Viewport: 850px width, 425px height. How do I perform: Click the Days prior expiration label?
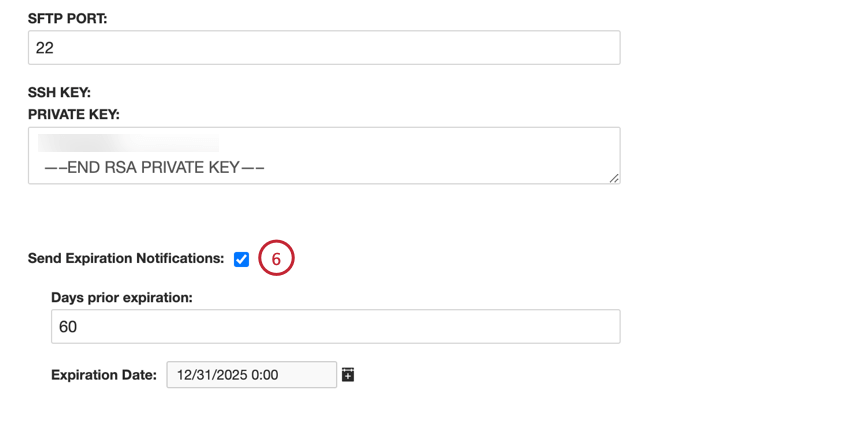pyautogui.click(x=122, y=298)
